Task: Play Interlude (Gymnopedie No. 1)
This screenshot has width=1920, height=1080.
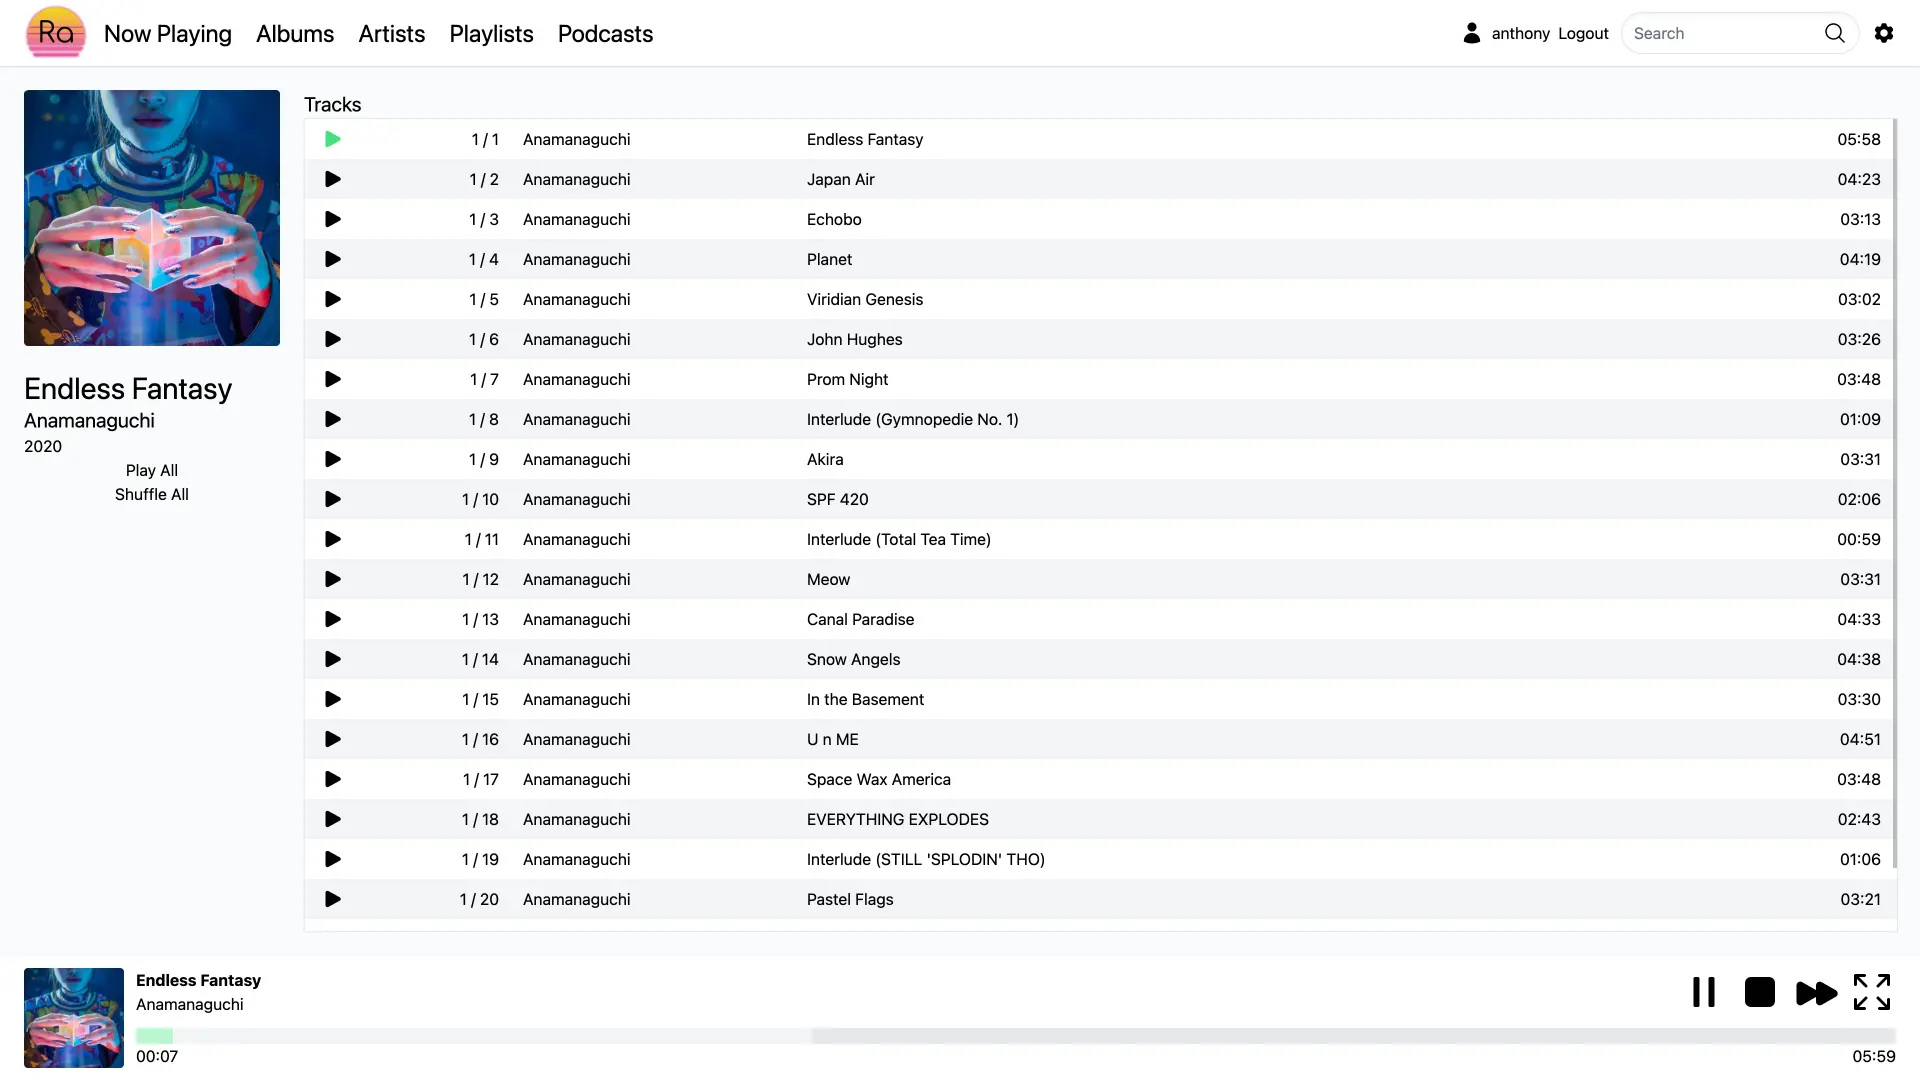Action: click(333, 419)
